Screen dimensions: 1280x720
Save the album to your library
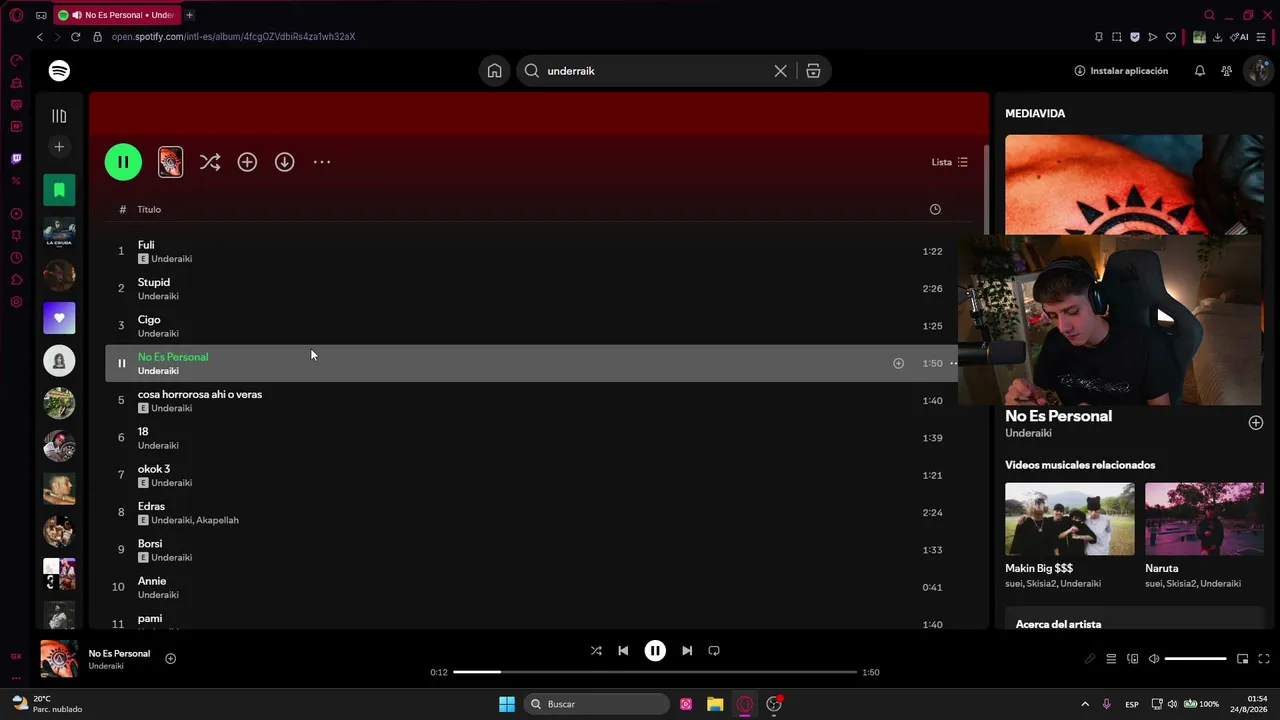coord(247,162)
